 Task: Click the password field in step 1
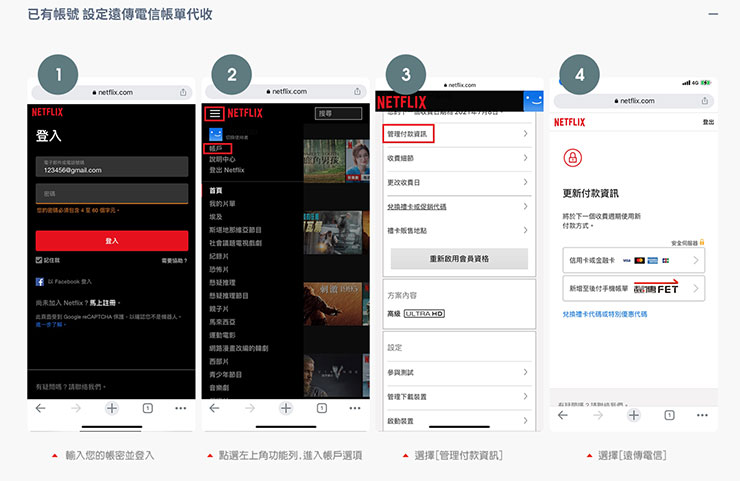112,194
